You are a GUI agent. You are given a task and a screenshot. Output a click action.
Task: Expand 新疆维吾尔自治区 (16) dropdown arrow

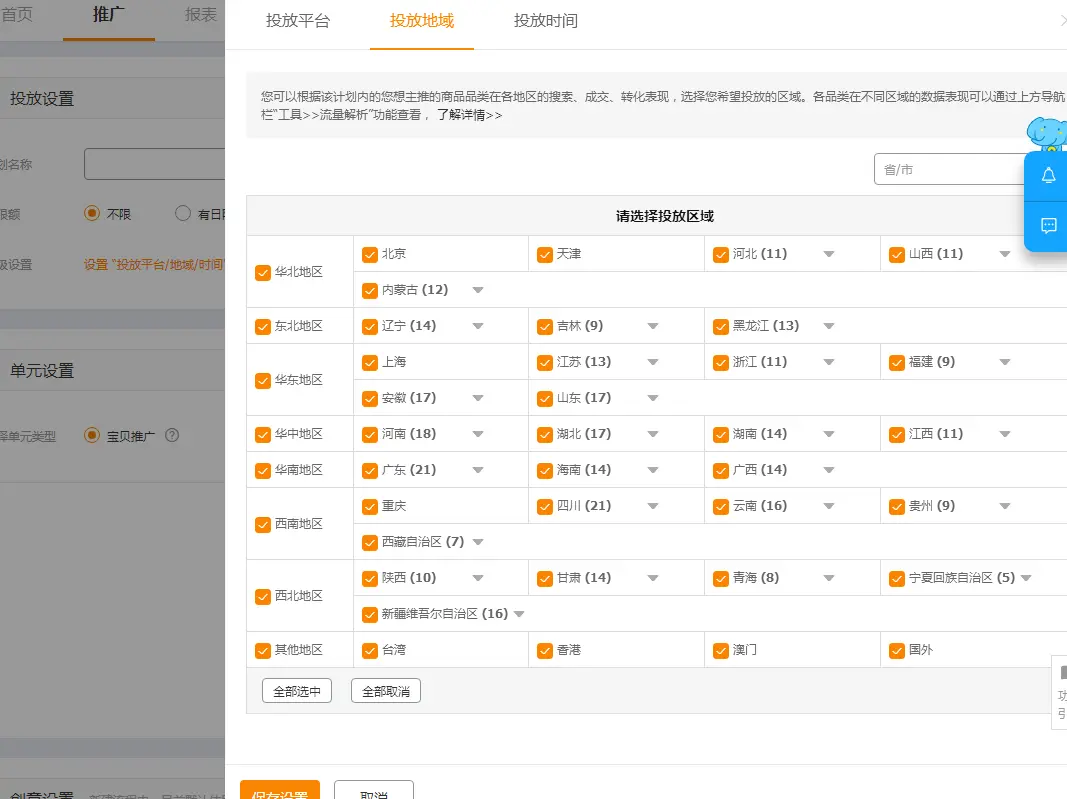point(519,614)
